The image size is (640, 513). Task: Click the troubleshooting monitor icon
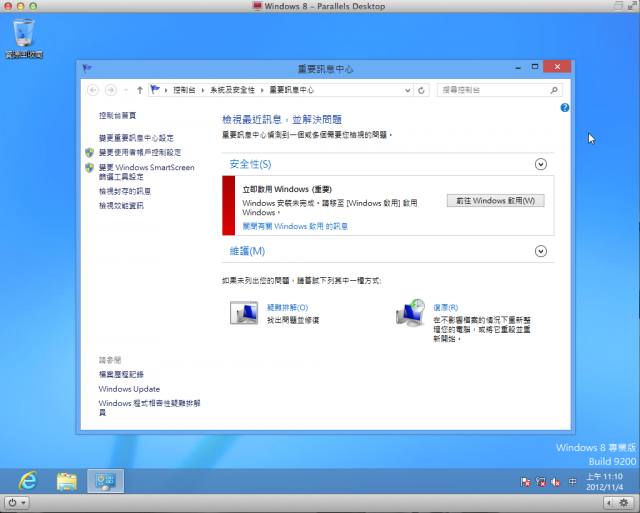point(244,313)
